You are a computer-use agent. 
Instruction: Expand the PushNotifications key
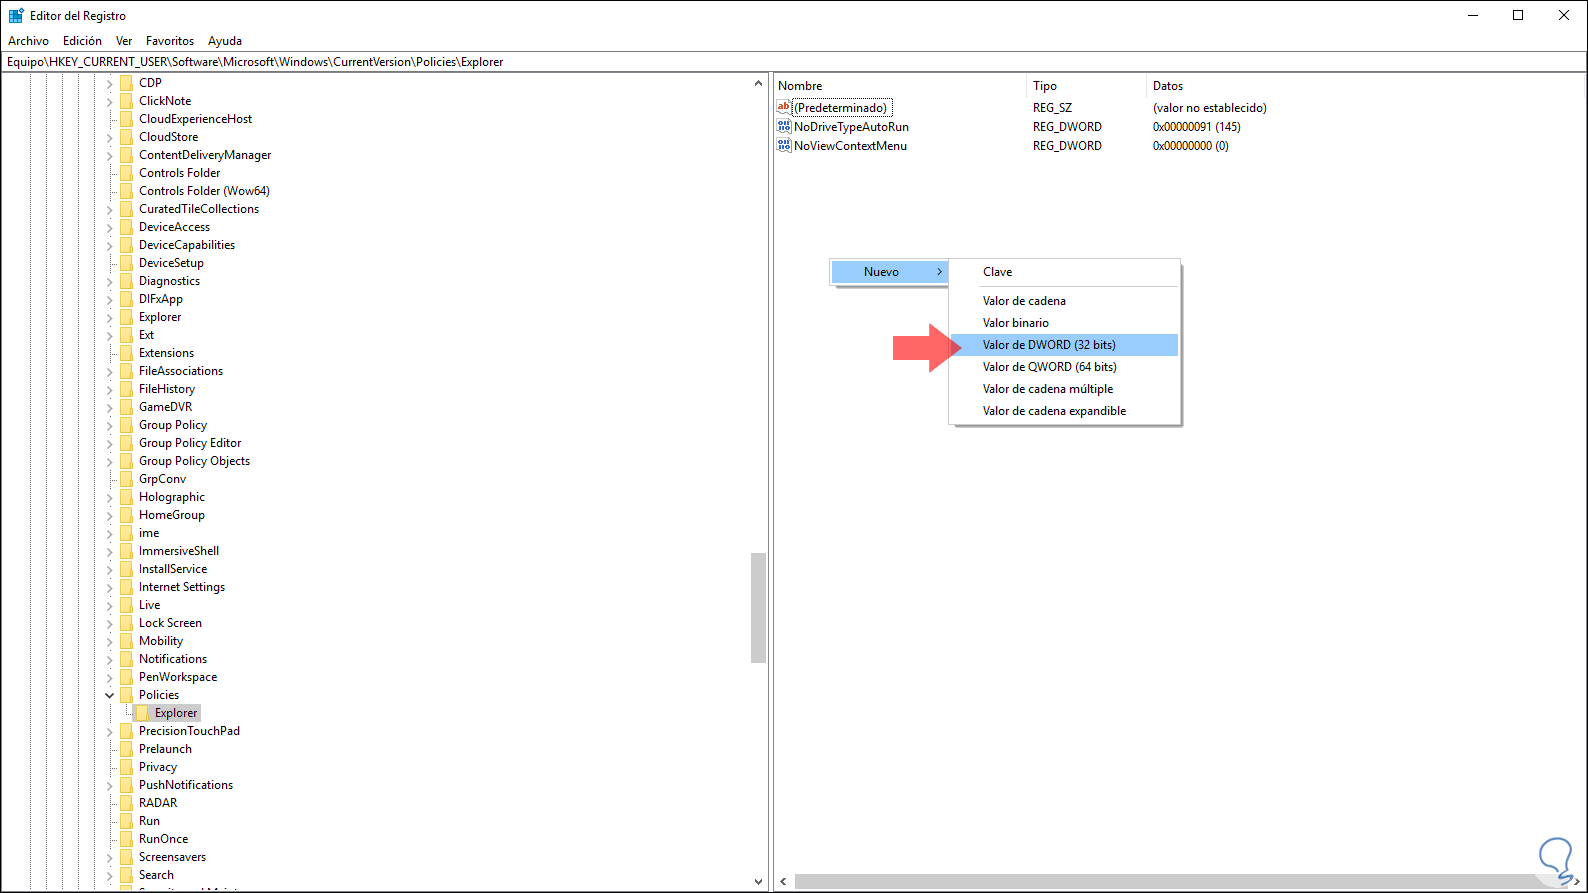click(x=110, y=785)
